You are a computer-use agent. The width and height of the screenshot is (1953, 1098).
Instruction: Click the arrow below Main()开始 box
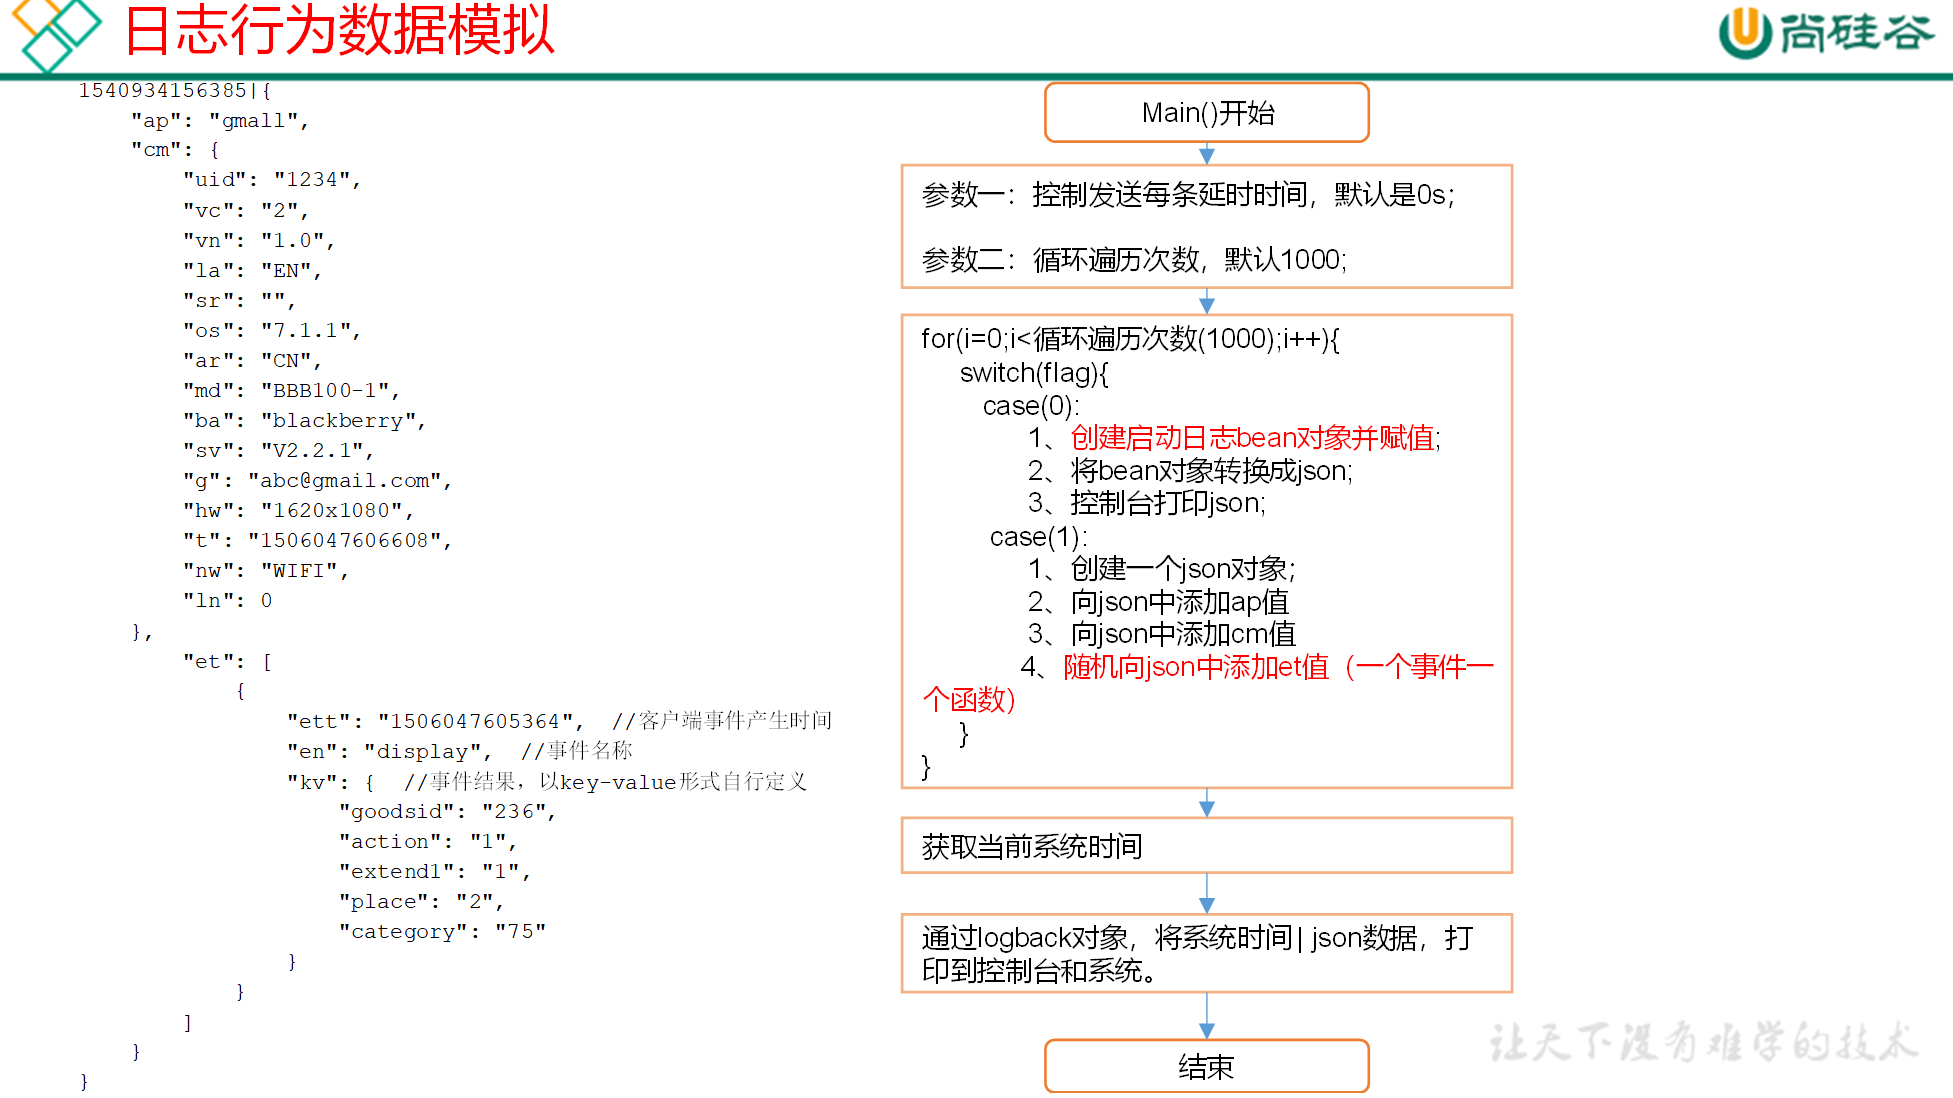coord(1207,154)
